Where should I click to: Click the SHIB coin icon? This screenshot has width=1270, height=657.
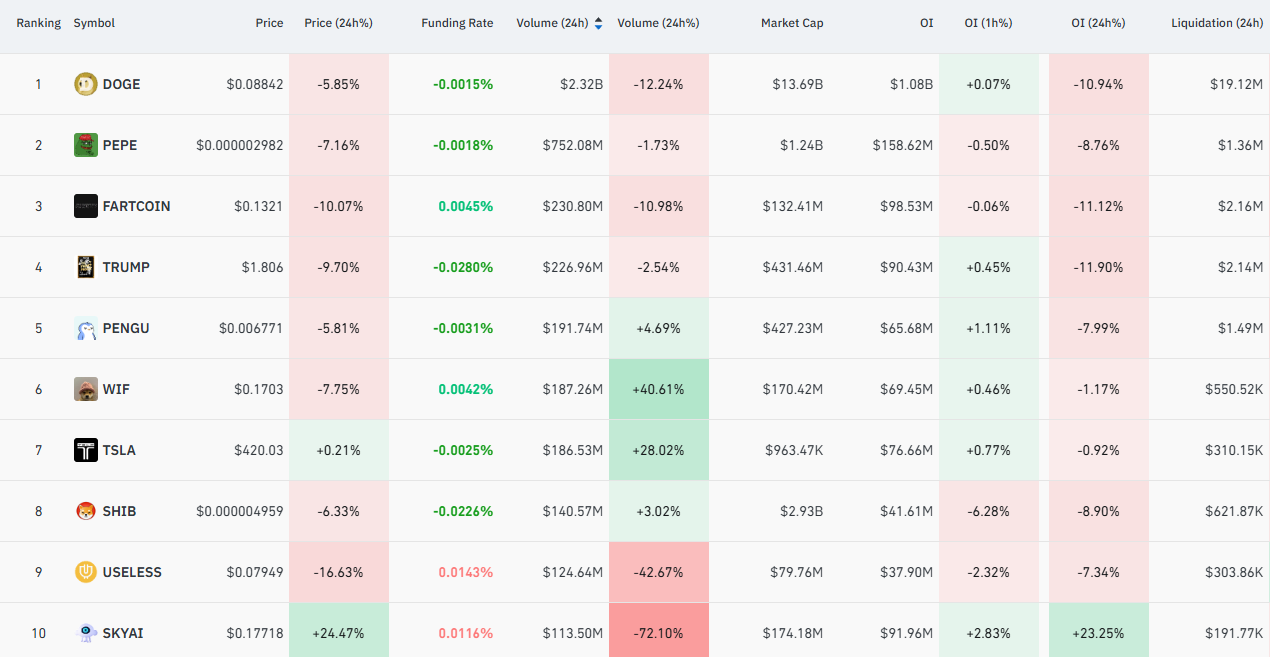click(86, 511)
